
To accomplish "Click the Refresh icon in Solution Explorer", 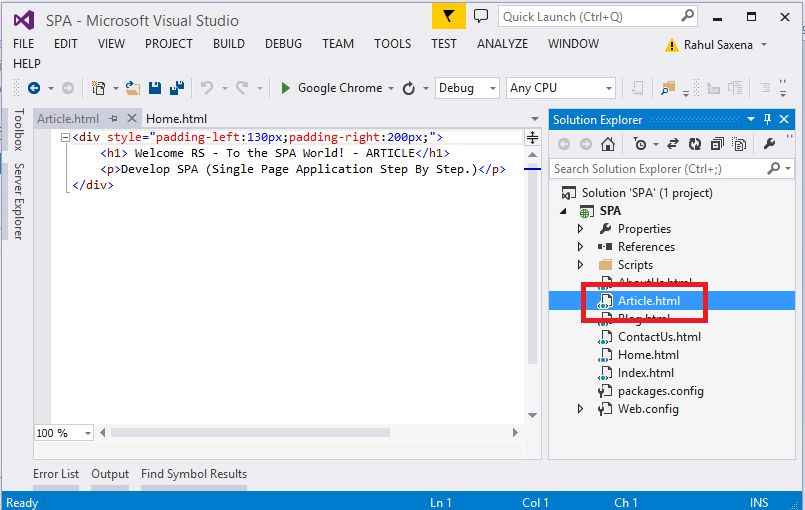I will tap(694, 144).
